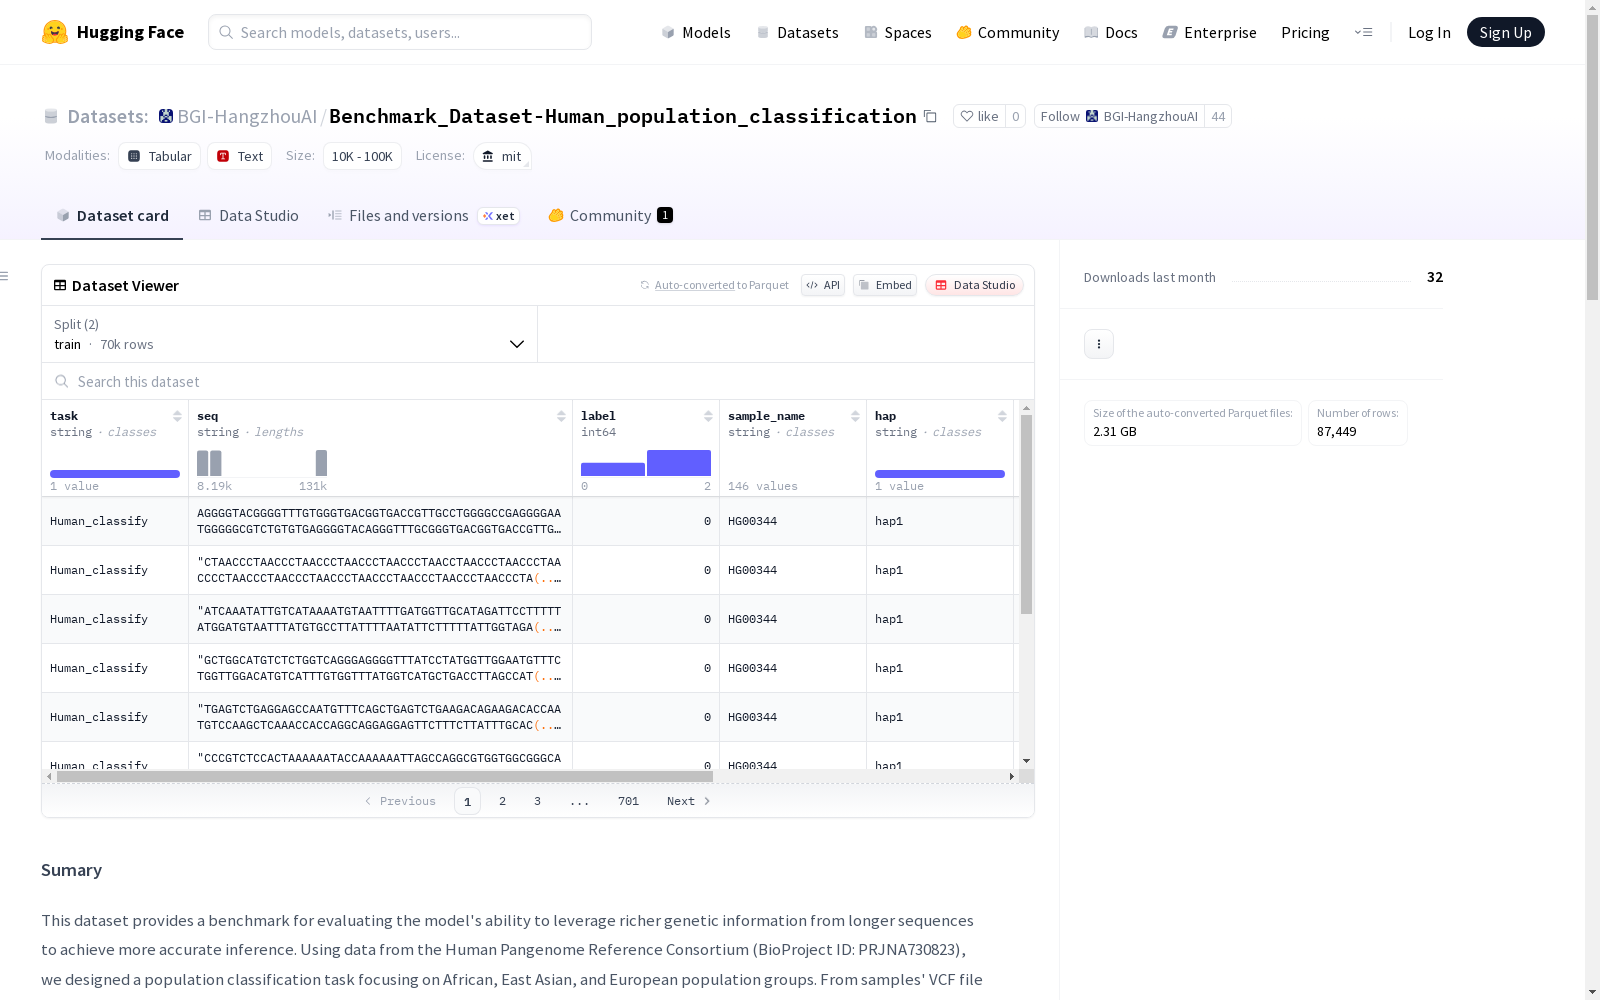Click the Sign Up button
The image size is (1600, 1000).
point(1505,32)
